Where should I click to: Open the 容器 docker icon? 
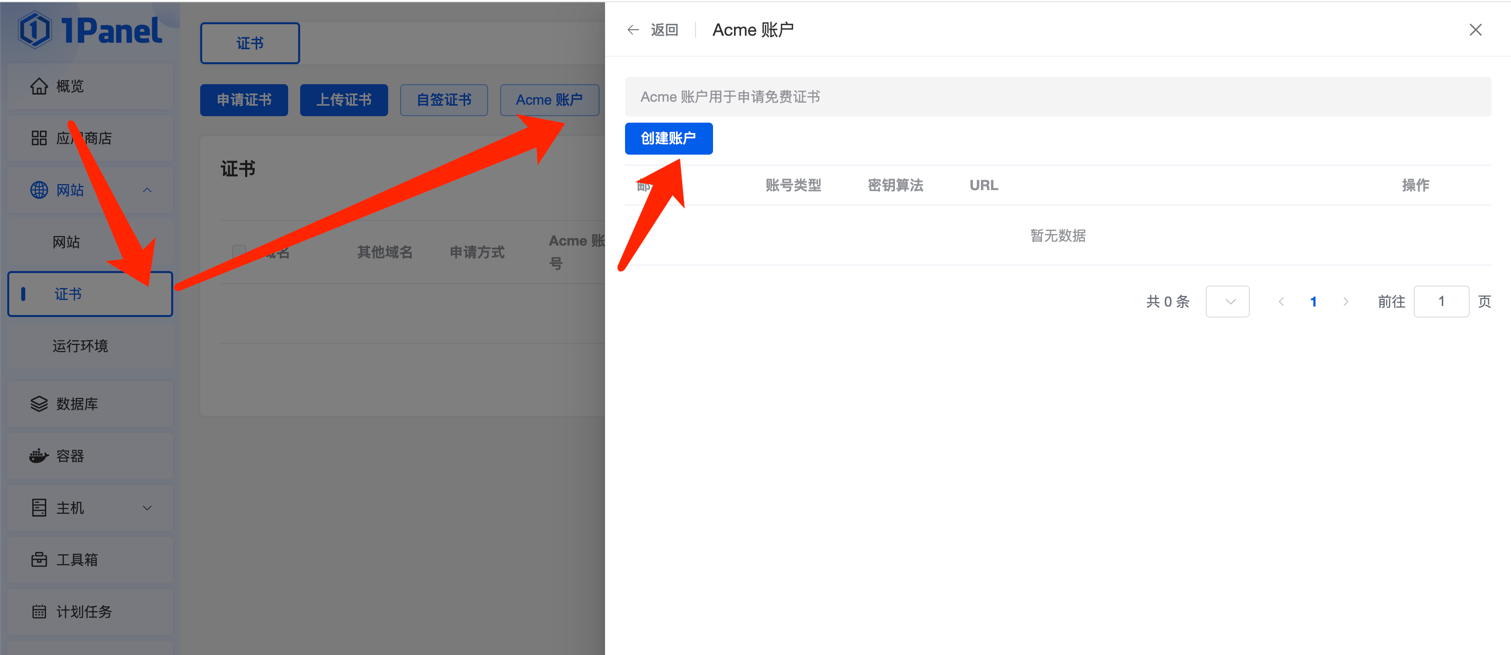tap(39, 456)
